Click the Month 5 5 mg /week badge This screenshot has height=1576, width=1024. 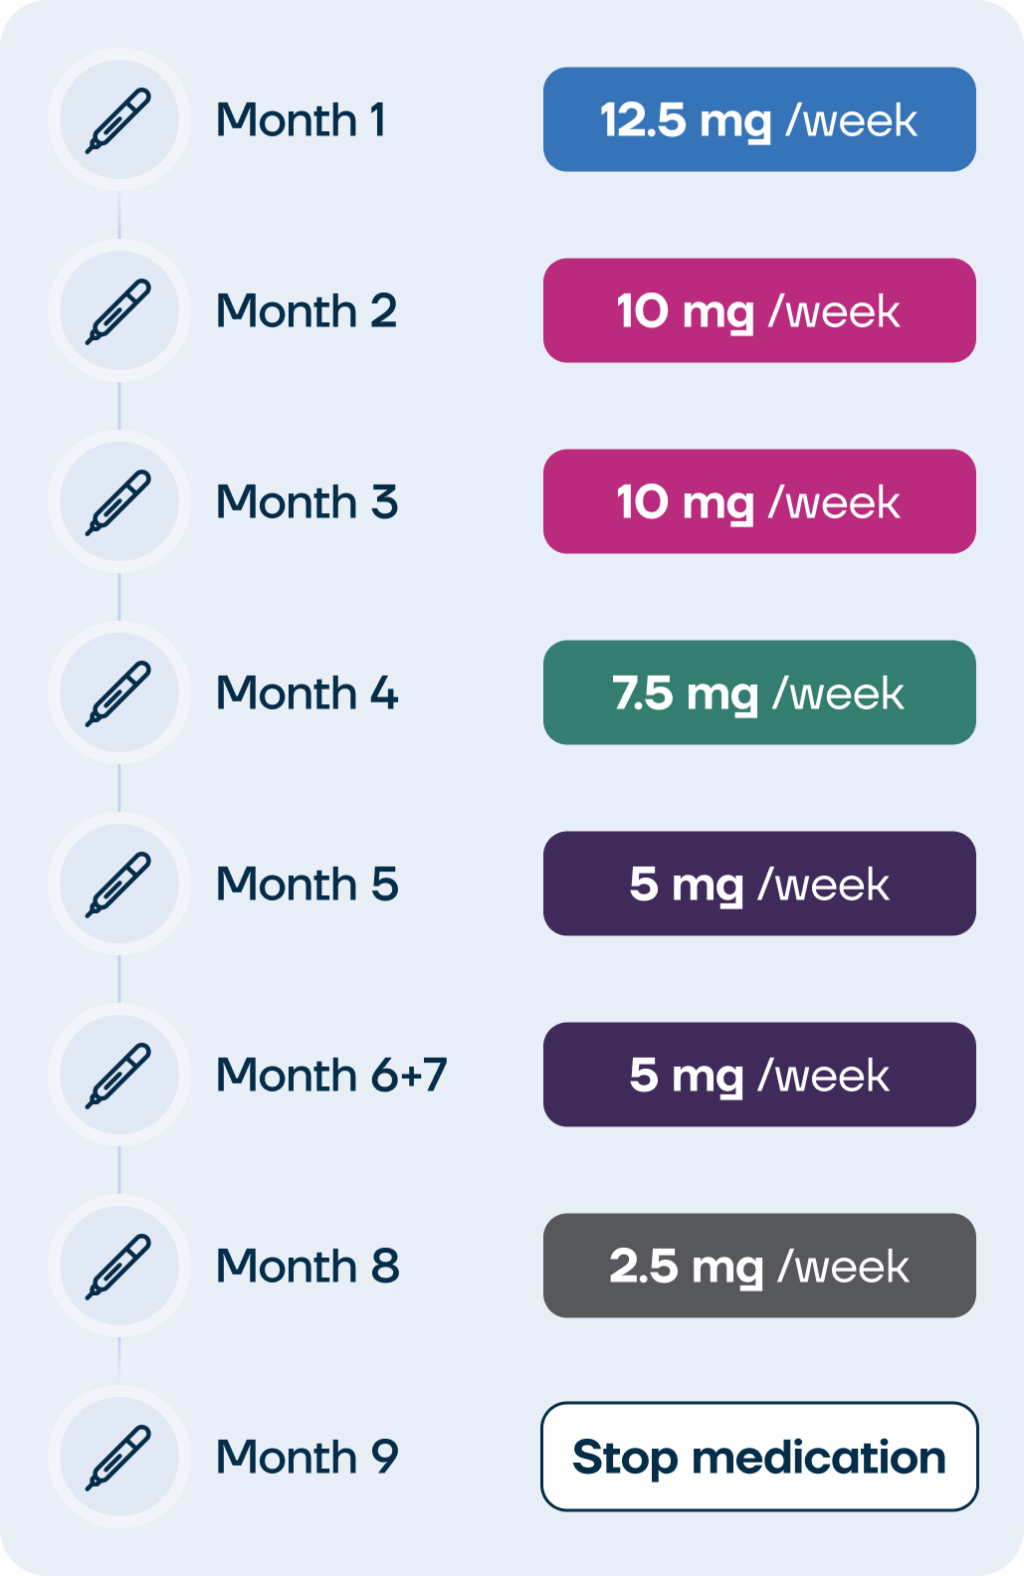tap(759, 884)
